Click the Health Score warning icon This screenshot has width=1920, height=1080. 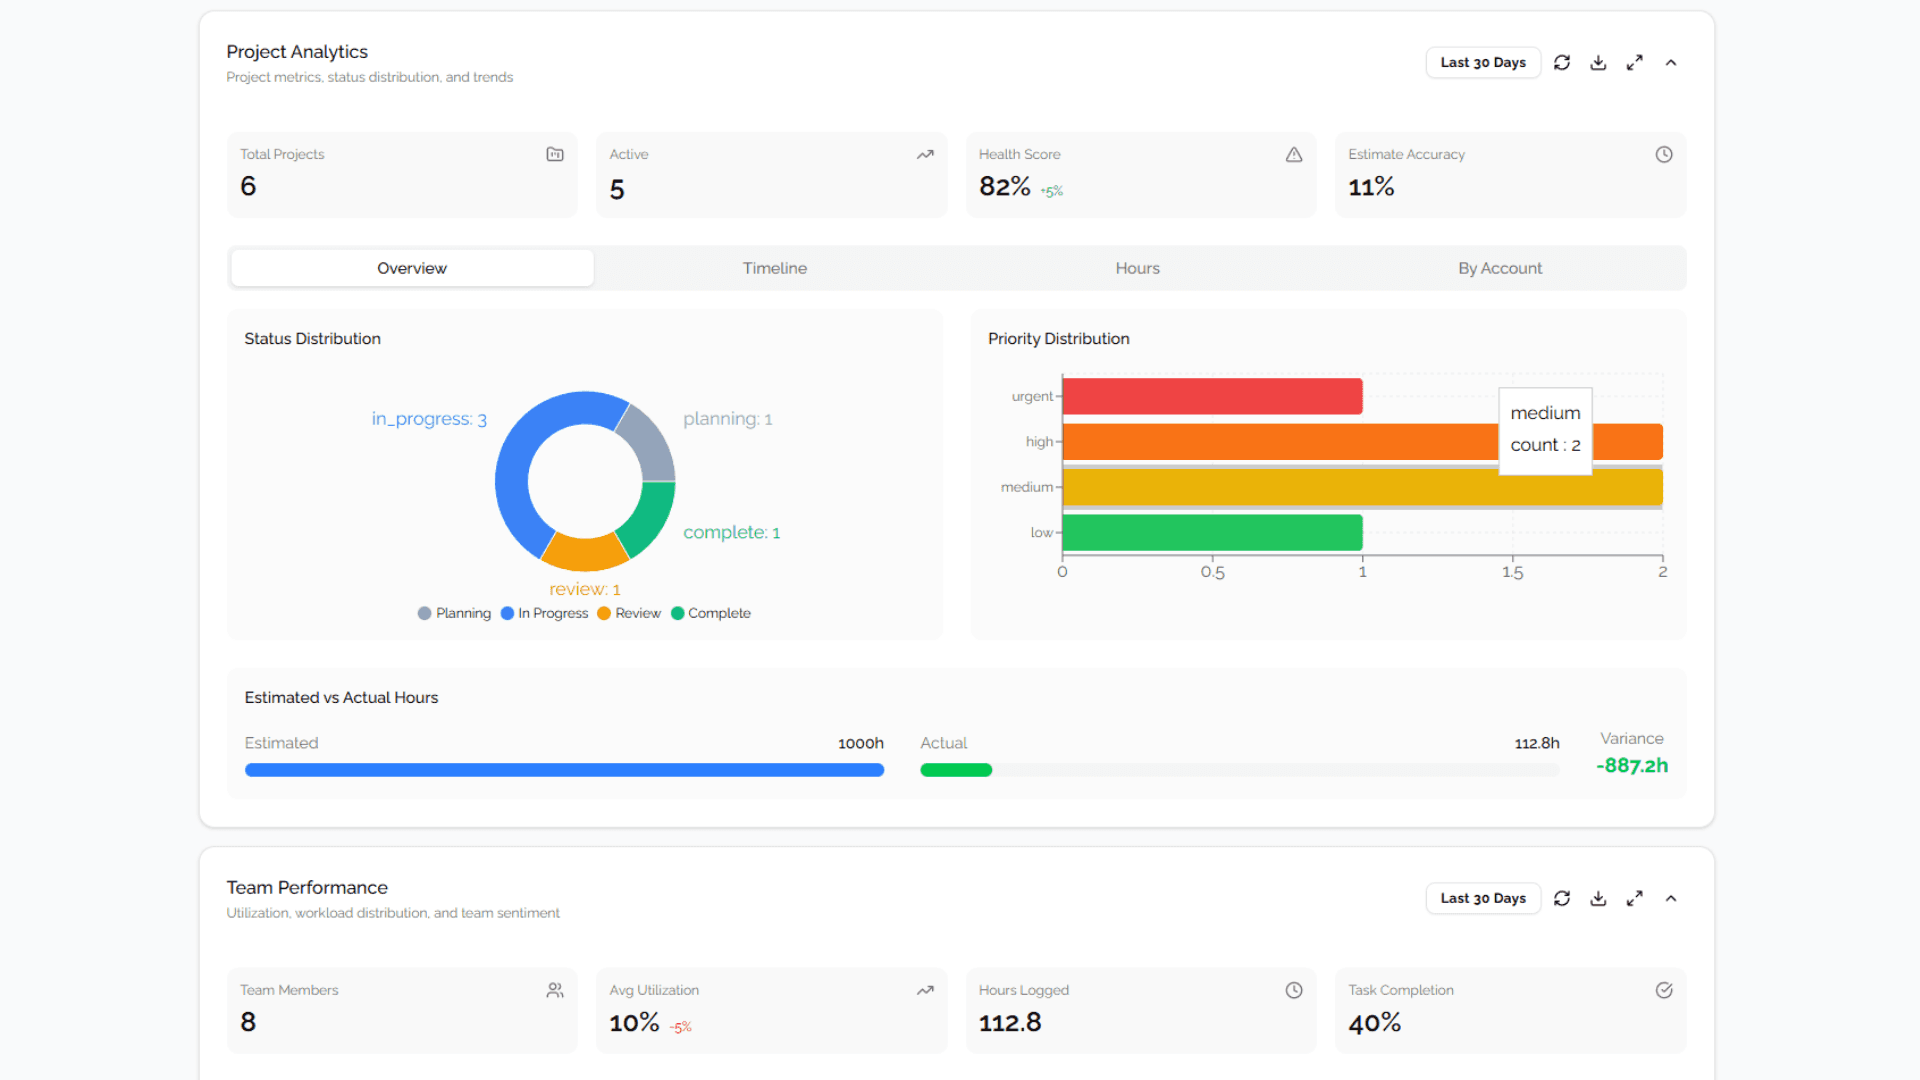pyautogui.click(x=1294, y=154)
